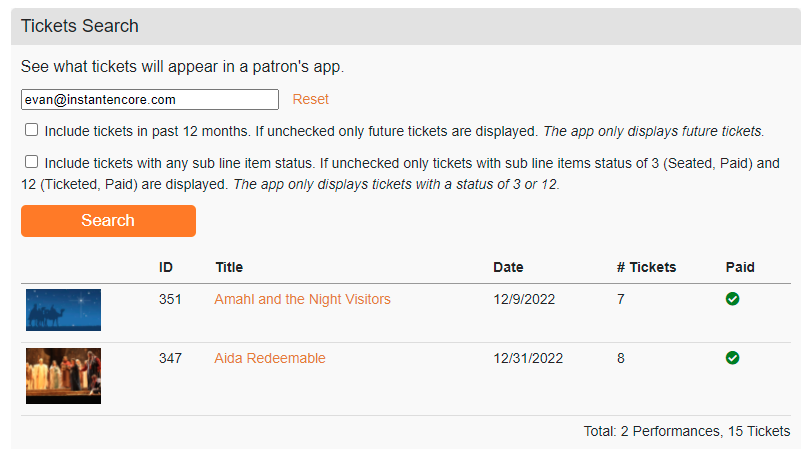Enable the include past 12 months checkbox
The height and width of the screenshot is (449, 806).
coord(31,130)
